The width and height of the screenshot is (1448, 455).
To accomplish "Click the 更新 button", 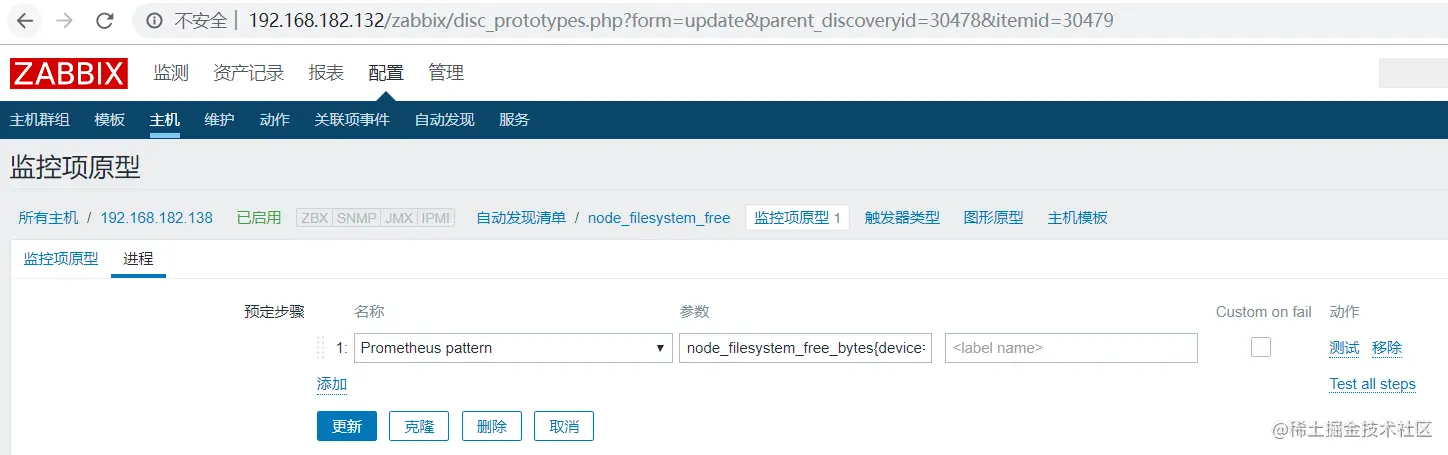I will (x=347, y=426).
